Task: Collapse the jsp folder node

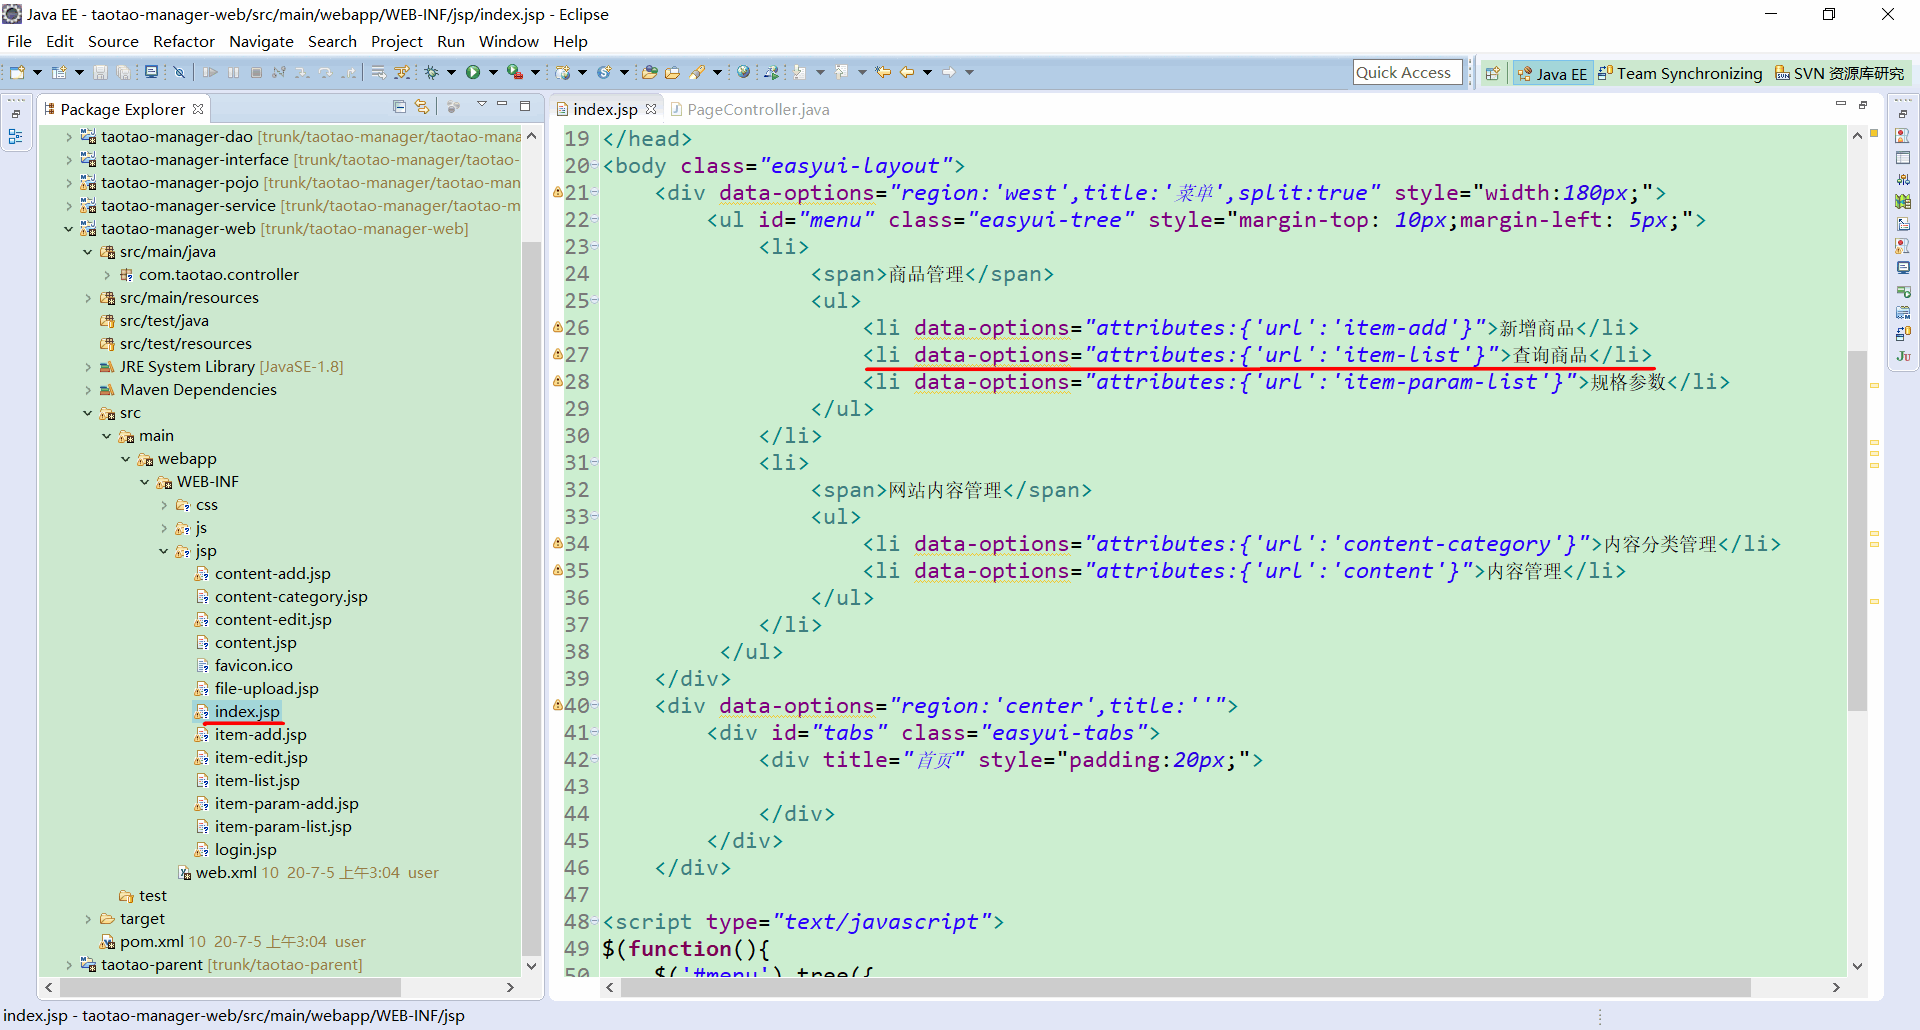Action: (x=164, y=551)
